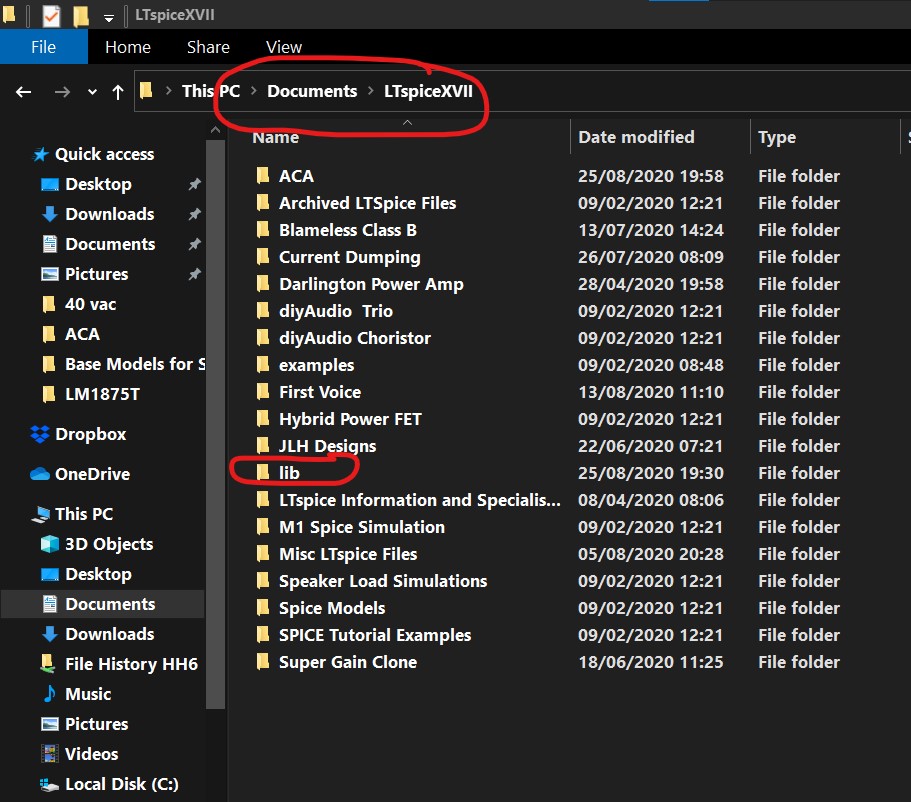This screenshot has width=911, height=802.
Task: Select the Current Dumping folder
Action: click(x=338, y=257)
